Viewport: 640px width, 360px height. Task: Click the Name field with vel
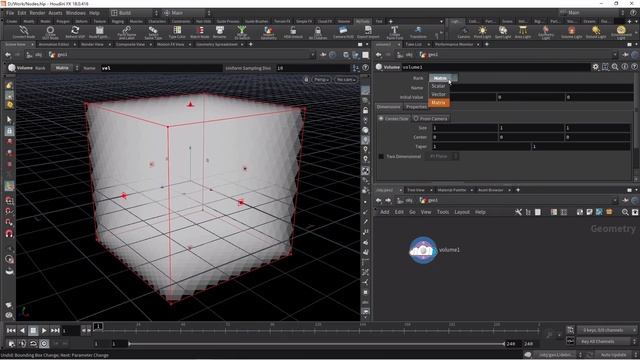(x=161, y=68)
